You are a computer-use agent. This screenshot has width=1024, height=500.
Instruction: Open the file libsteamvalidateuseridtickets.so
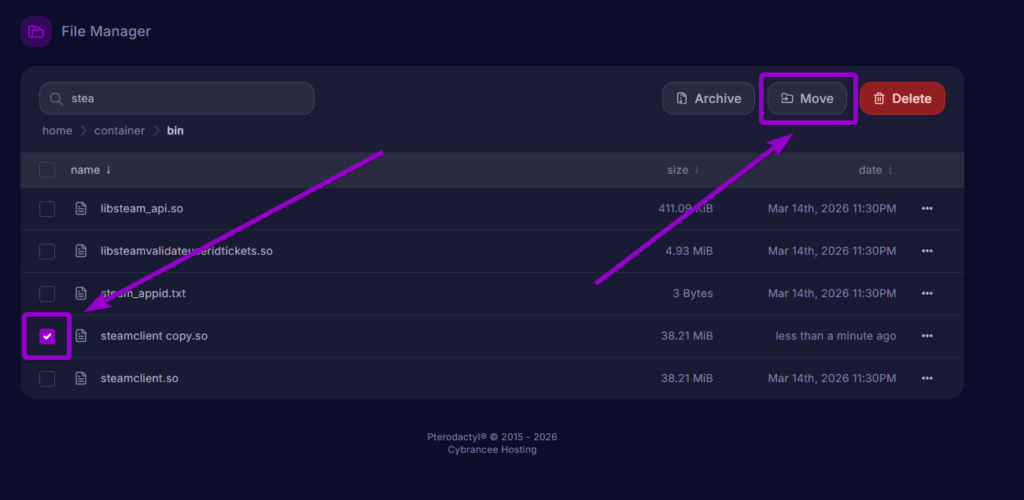click(x=187, y=251)
